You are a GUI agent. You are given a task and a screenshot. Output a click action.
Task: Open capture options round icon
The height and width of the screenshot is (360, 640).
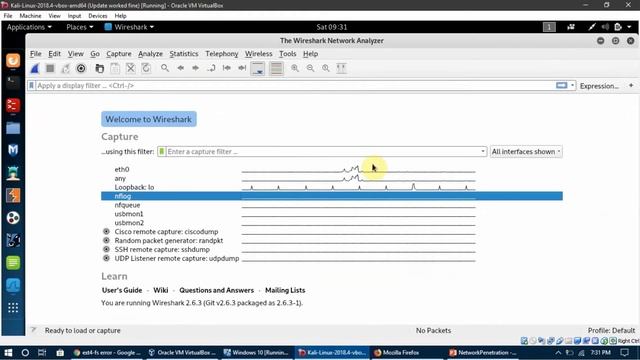tap(81, 69)
